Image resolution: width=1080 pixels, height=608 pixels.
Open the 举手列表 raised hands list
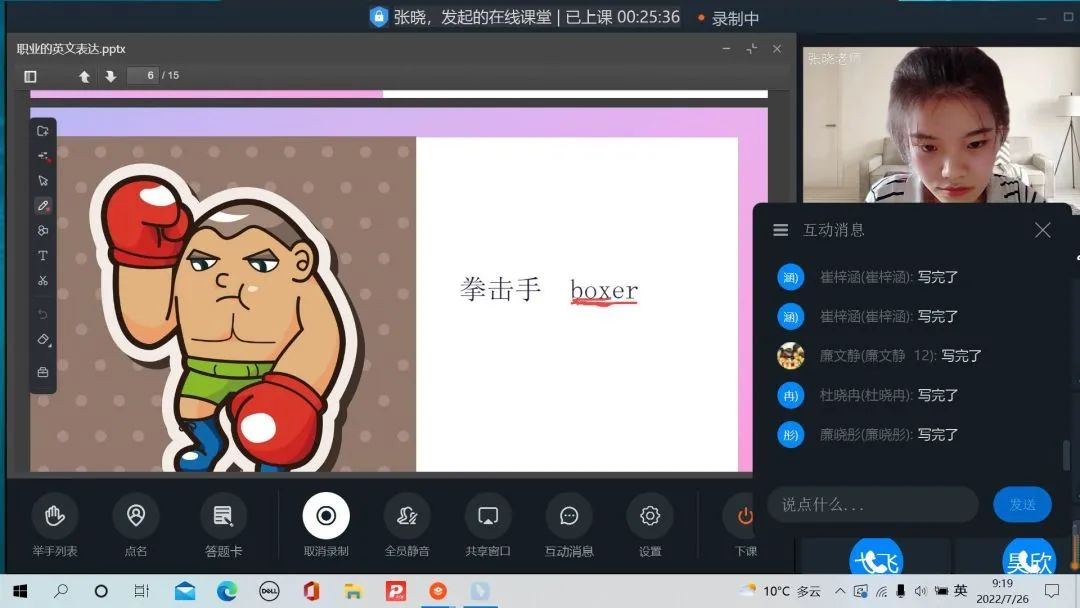coord(55,517)
